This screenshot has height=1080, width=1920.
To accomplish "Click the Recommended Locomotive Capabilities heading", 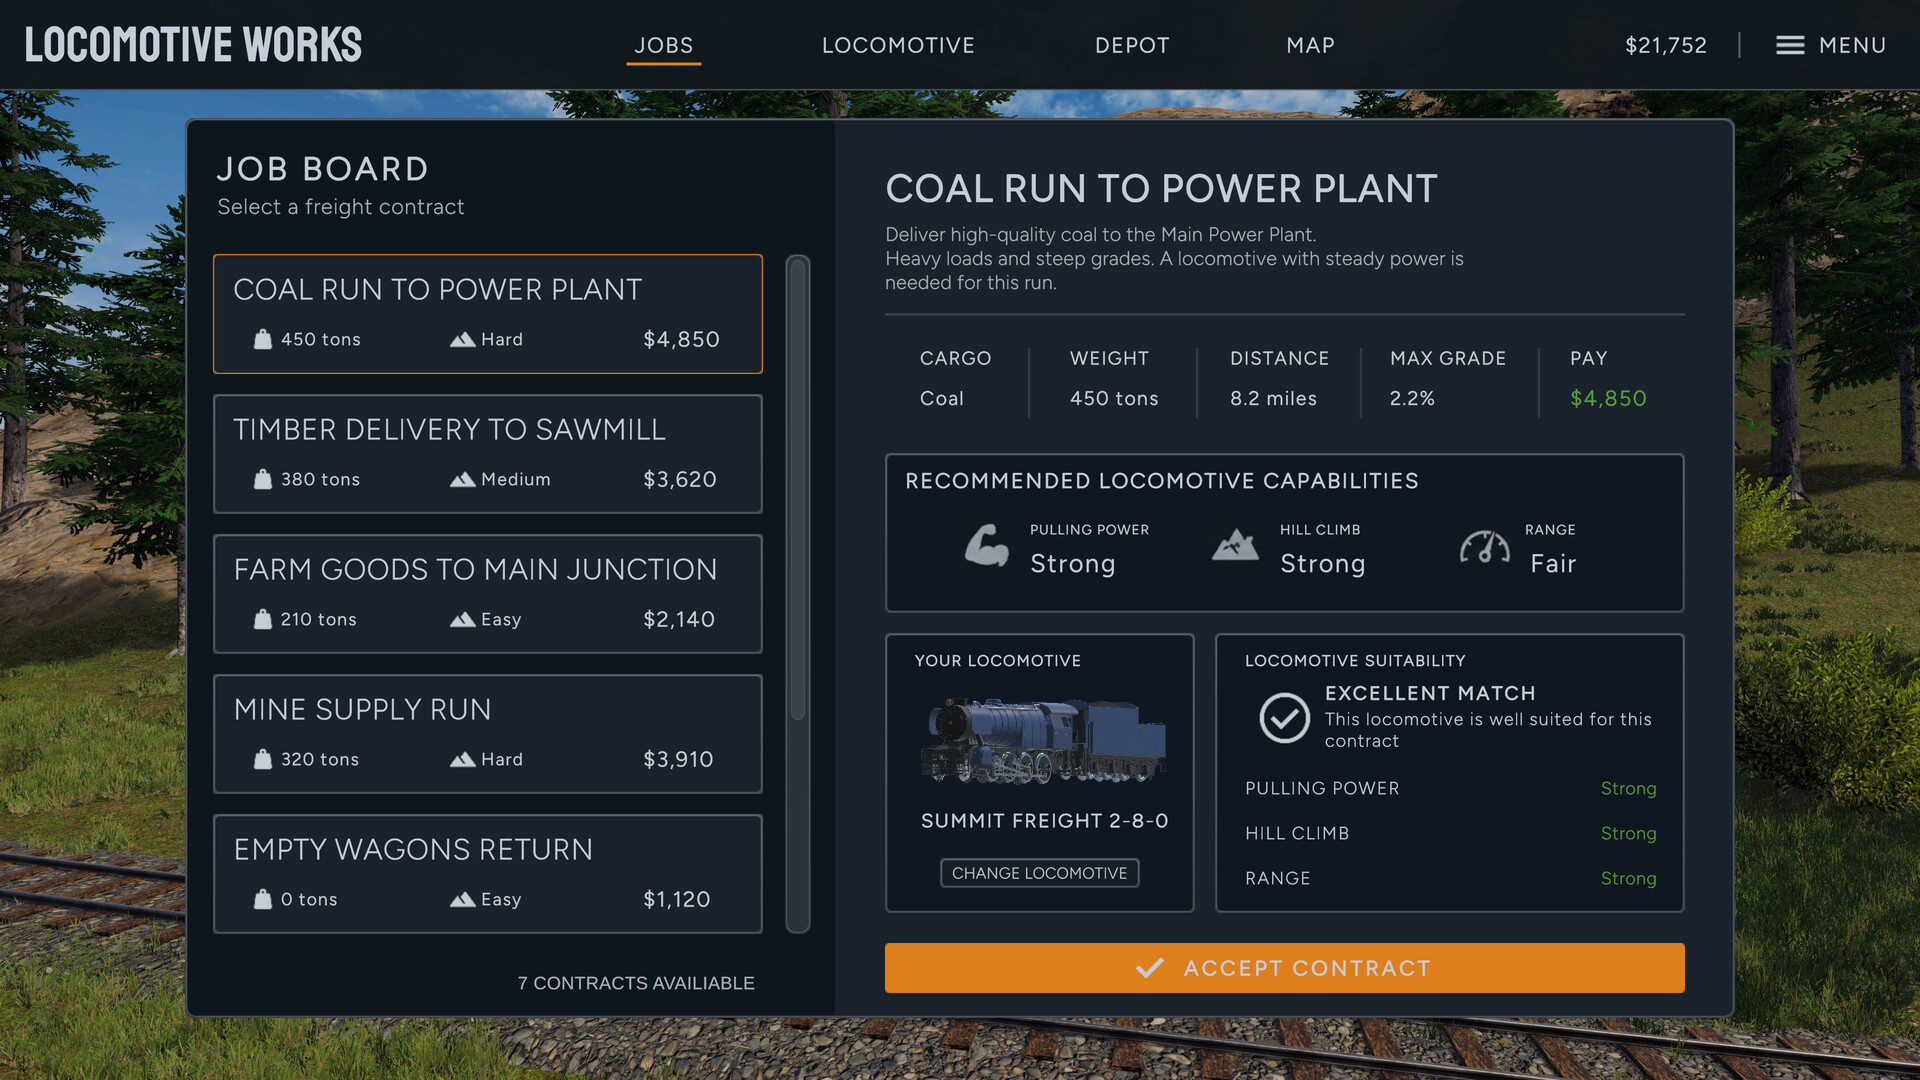I will click(x=1161, y=481).
